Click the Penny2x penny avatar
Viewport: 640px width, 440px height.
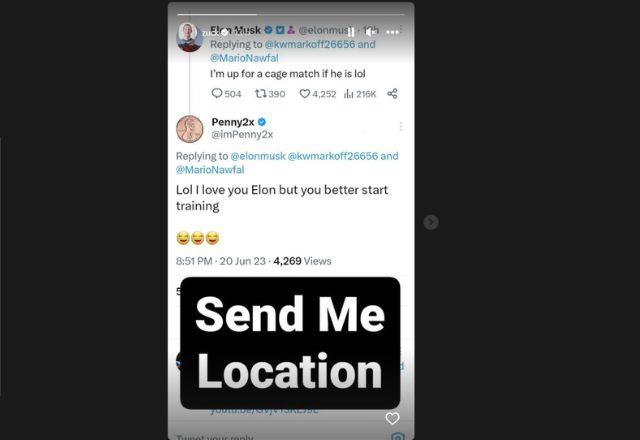(190, 129)
